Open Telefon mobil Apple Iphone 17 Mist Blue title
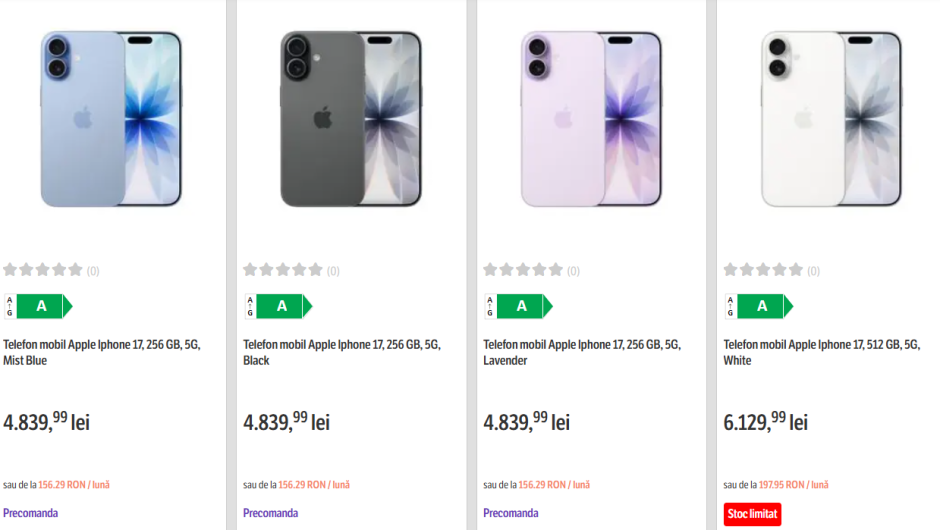 (x=102, y=352)
